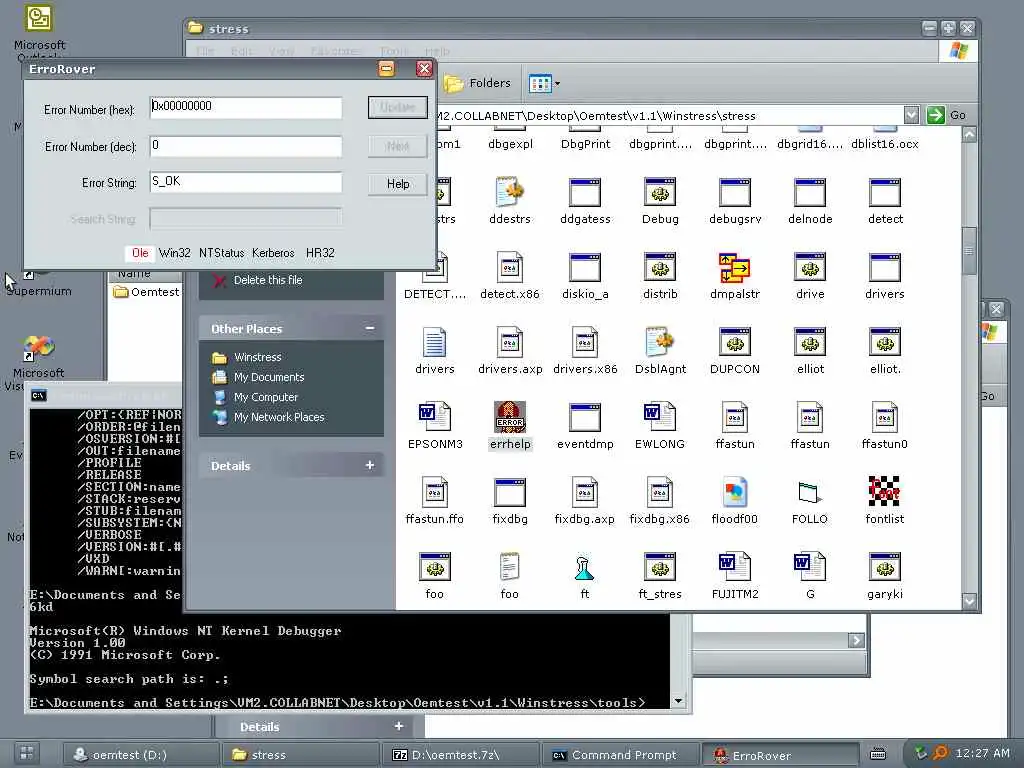Switch to D:\oemtest.7z taskbar item
Viewport: 1024px width, 768px height.
coord(459,754)
